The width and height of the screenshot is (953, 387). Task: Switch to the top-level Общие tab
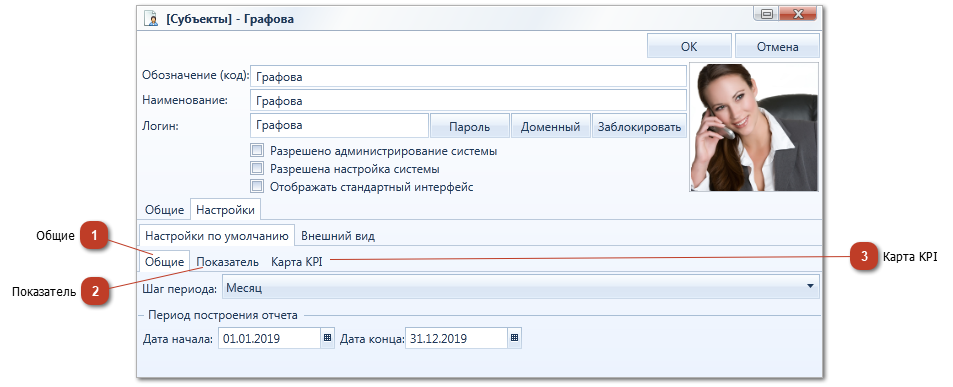pos(164,210)
